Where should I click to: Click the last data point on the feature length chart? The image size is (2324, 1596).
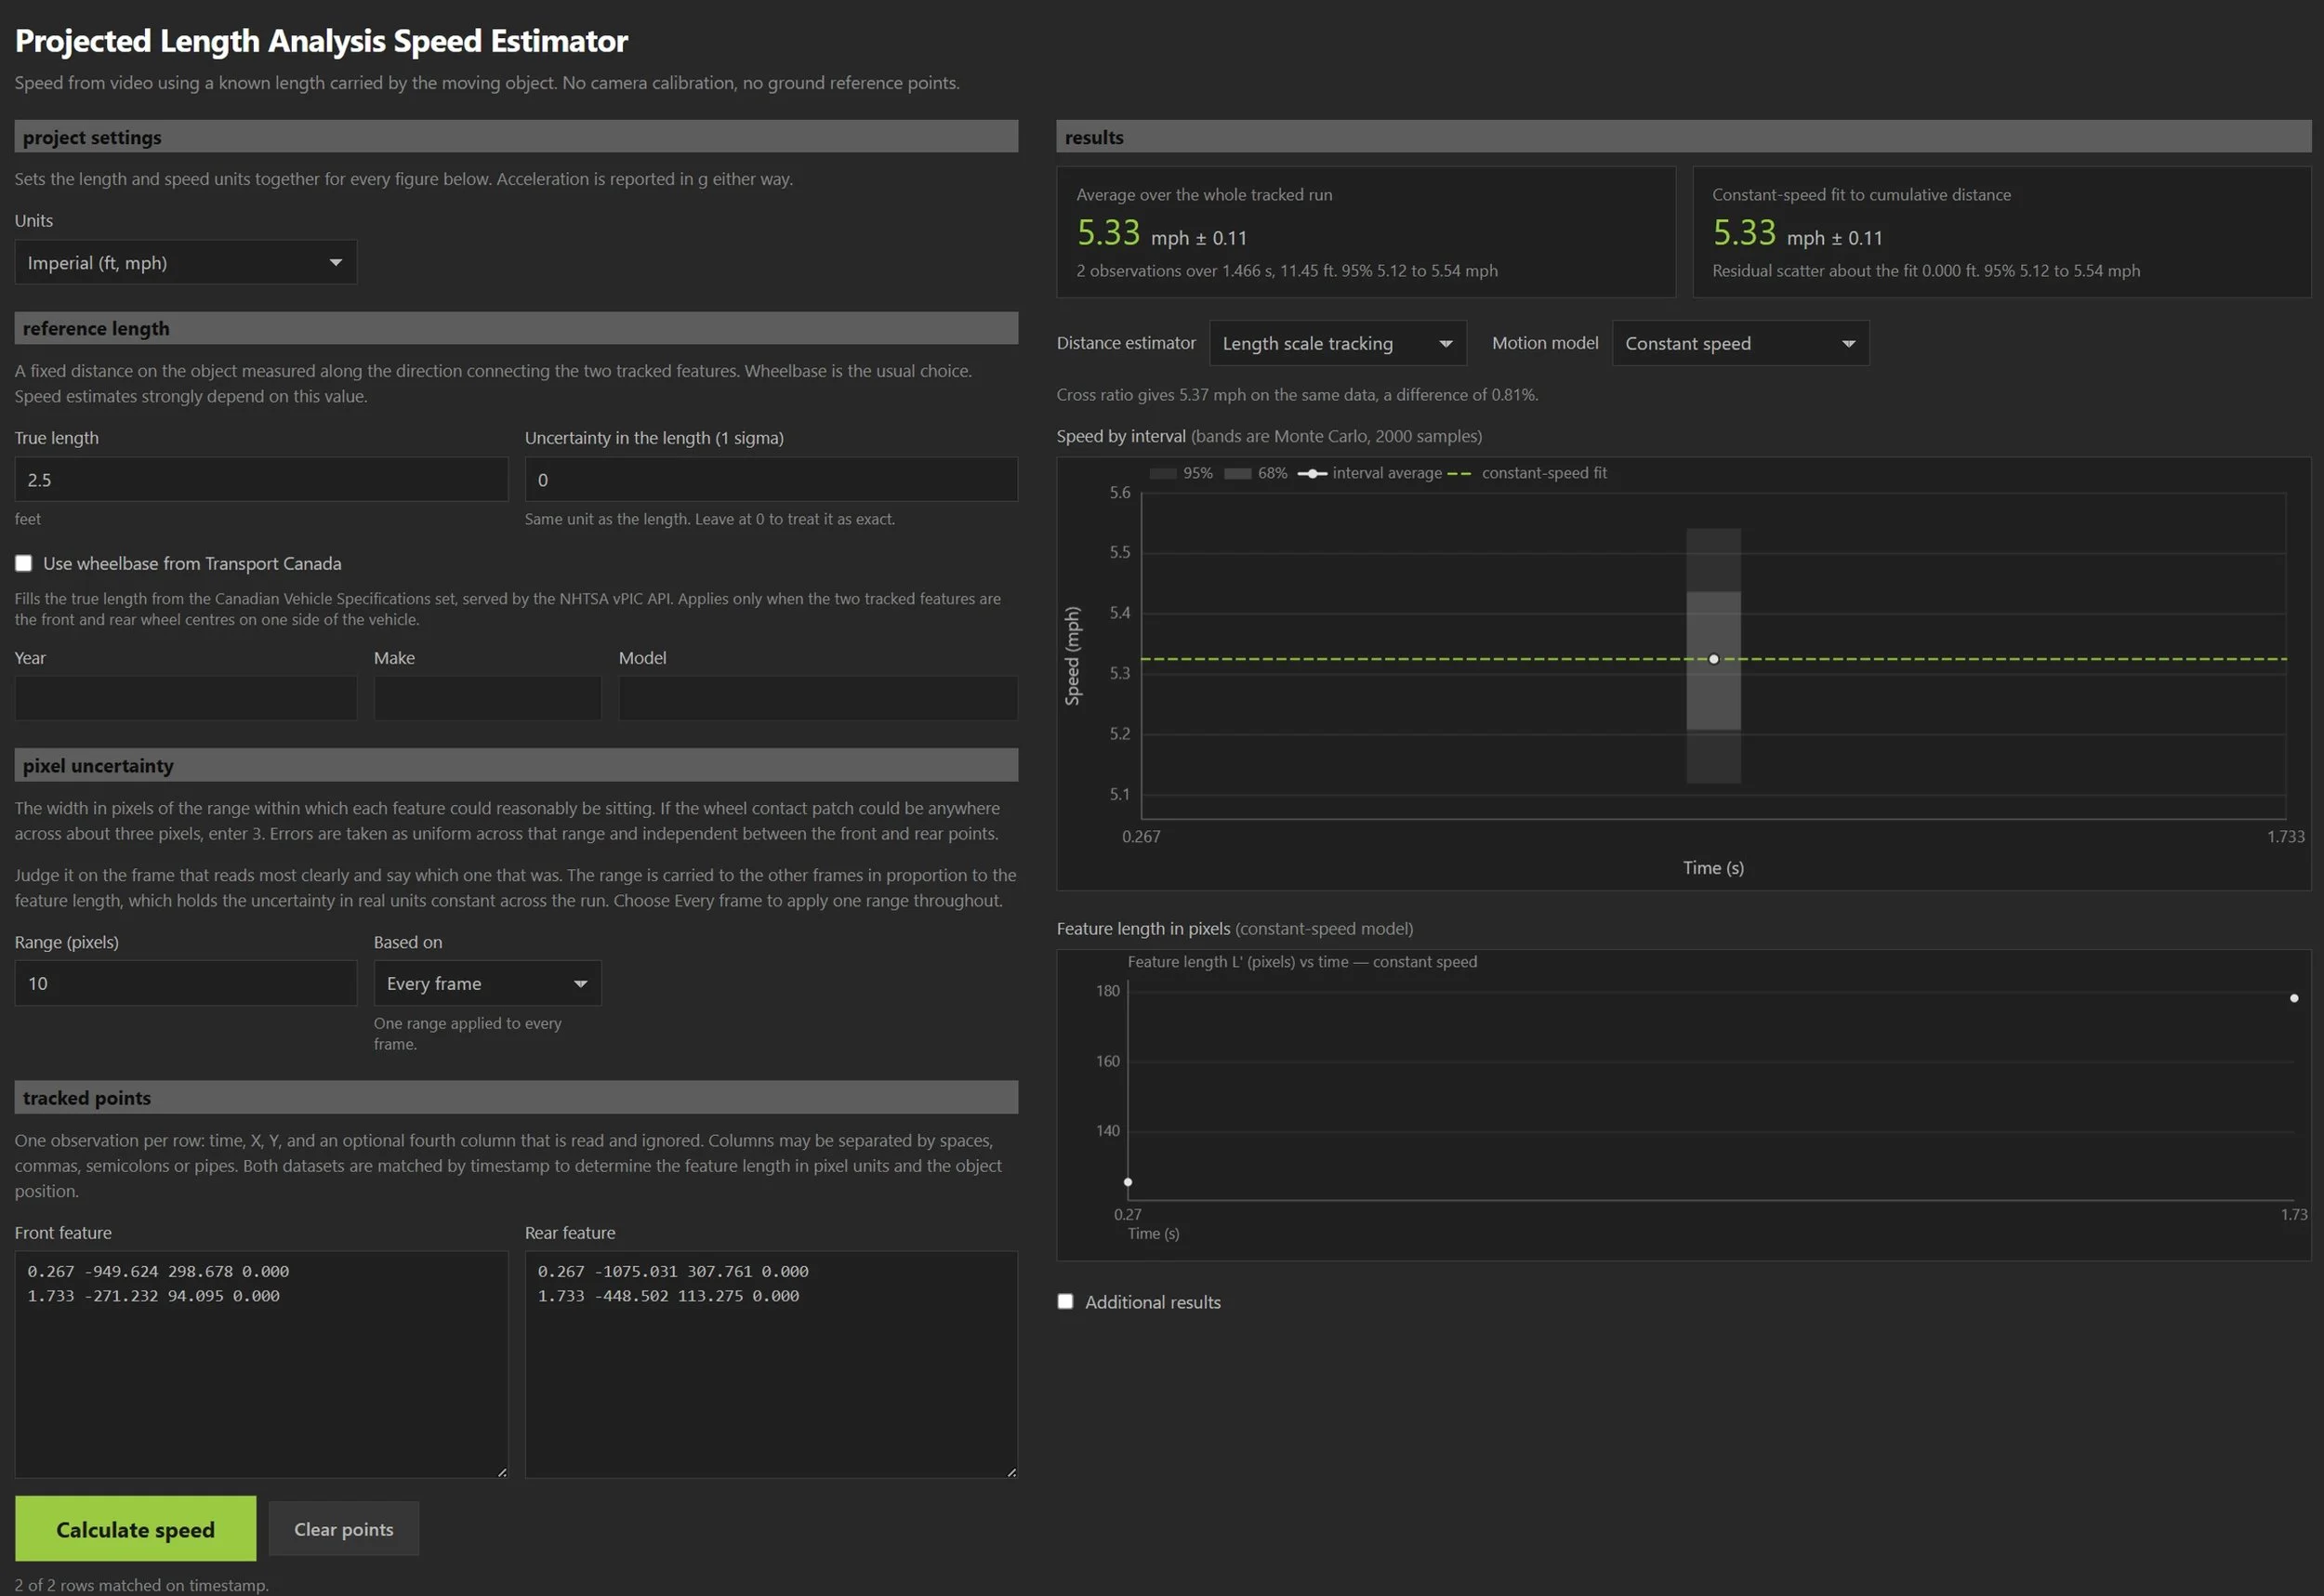click(2293, 998)
